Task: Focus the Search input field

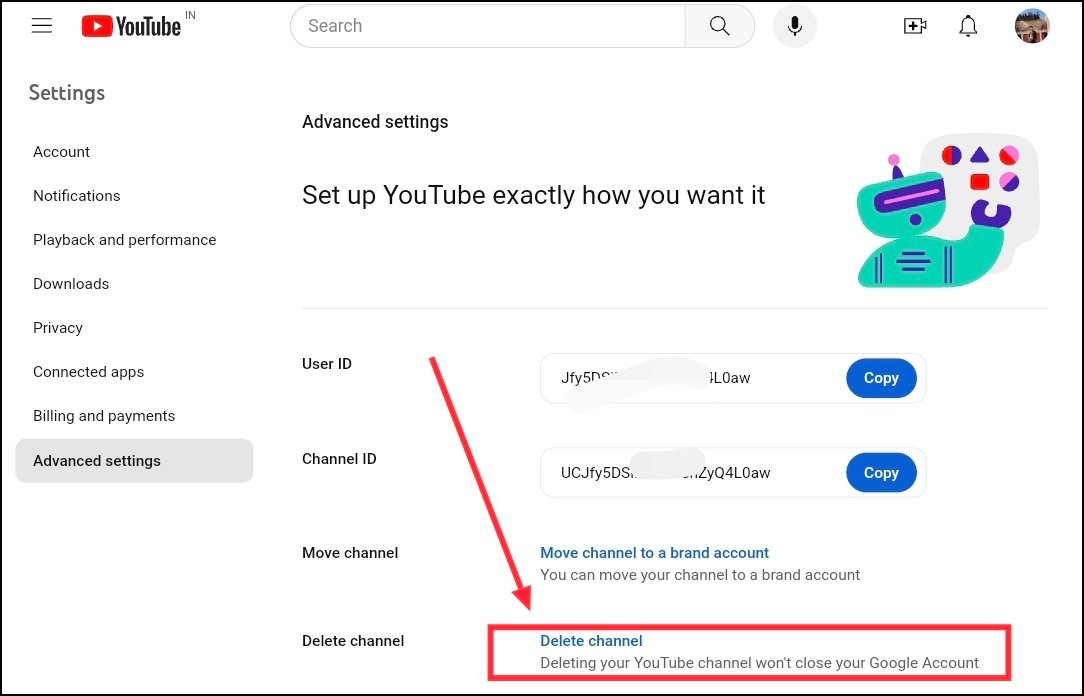Action: coord(488,26)
